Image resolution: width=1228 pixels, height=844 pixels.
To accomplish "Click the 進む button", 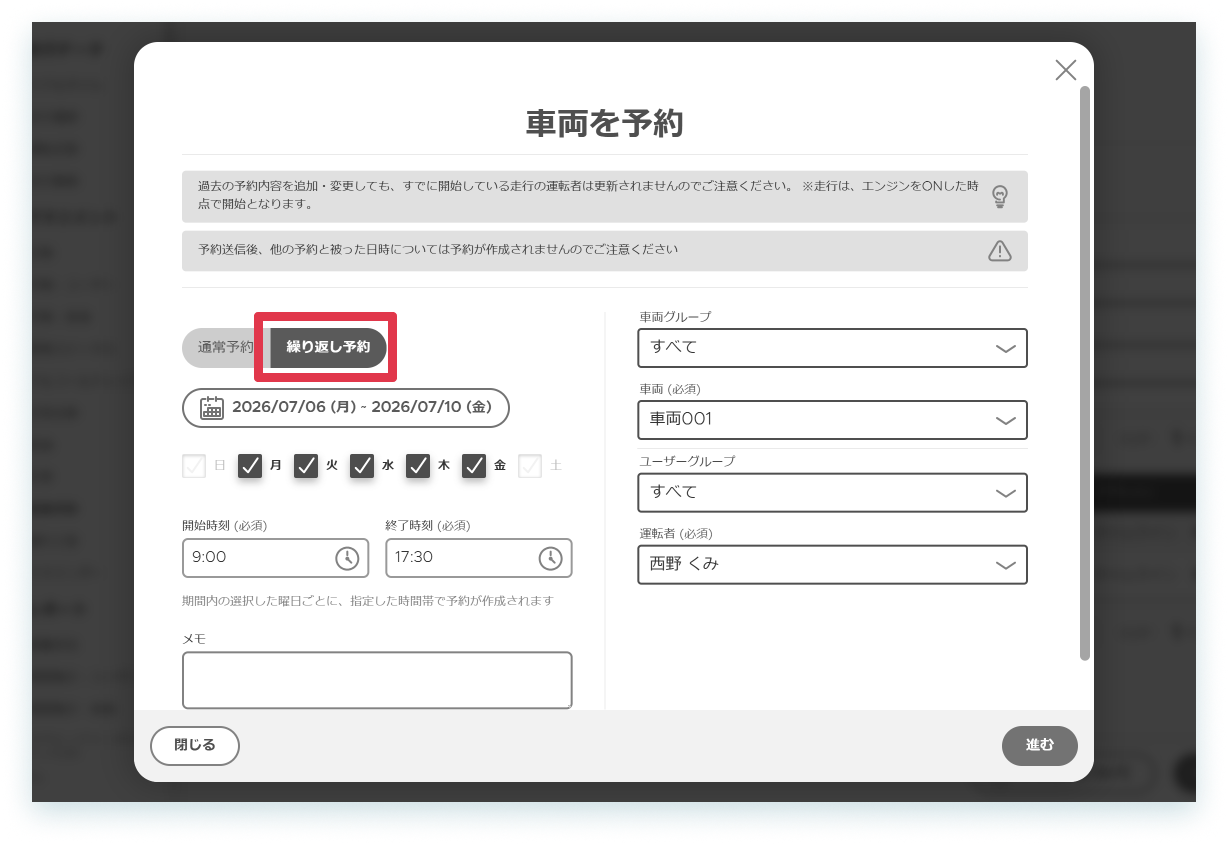I will pyautogui.click(x=1040, y=746).
